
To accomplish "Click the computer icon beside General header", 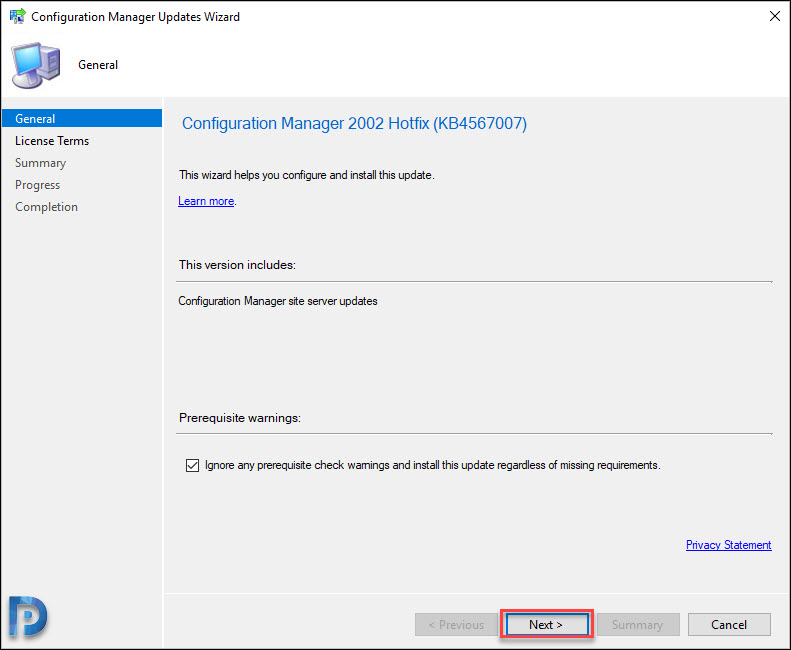I will 36,65.
